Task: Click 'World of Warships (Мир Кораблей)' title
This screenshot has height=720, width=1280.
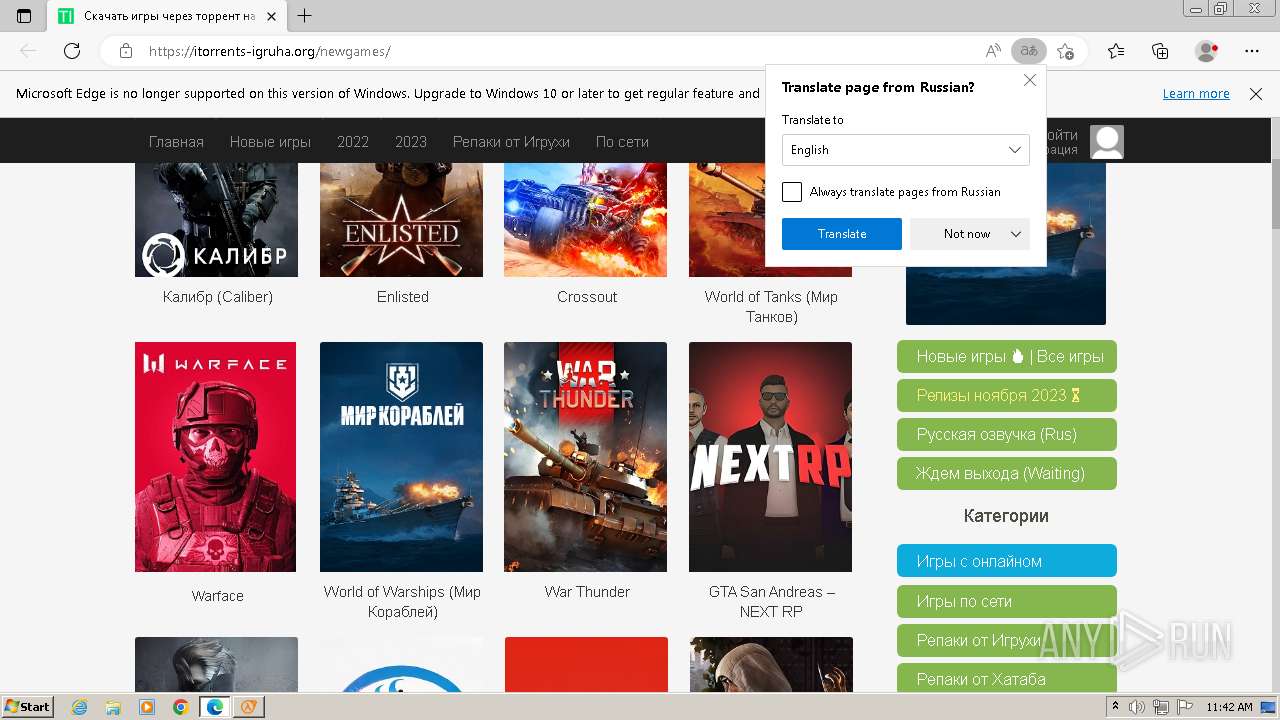Action: (x=402, y=602)
